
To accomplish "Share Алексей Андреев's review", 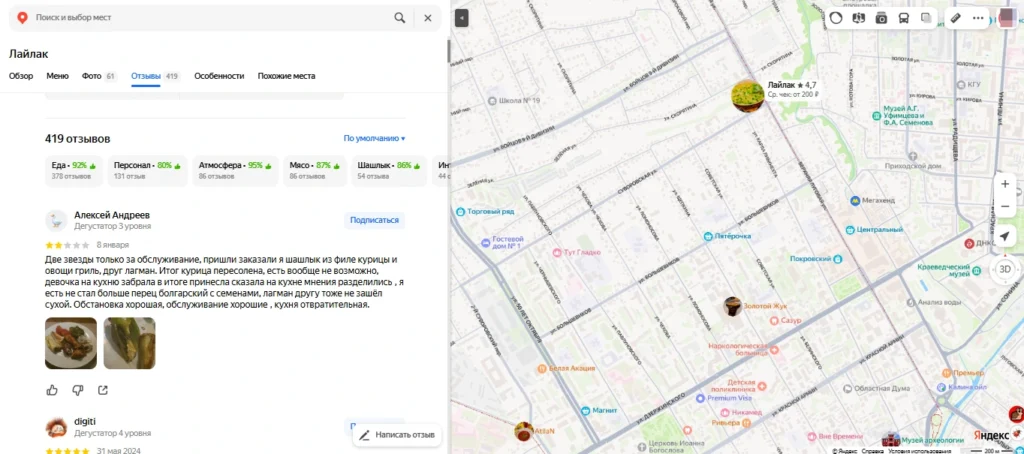I will point(103,390).
